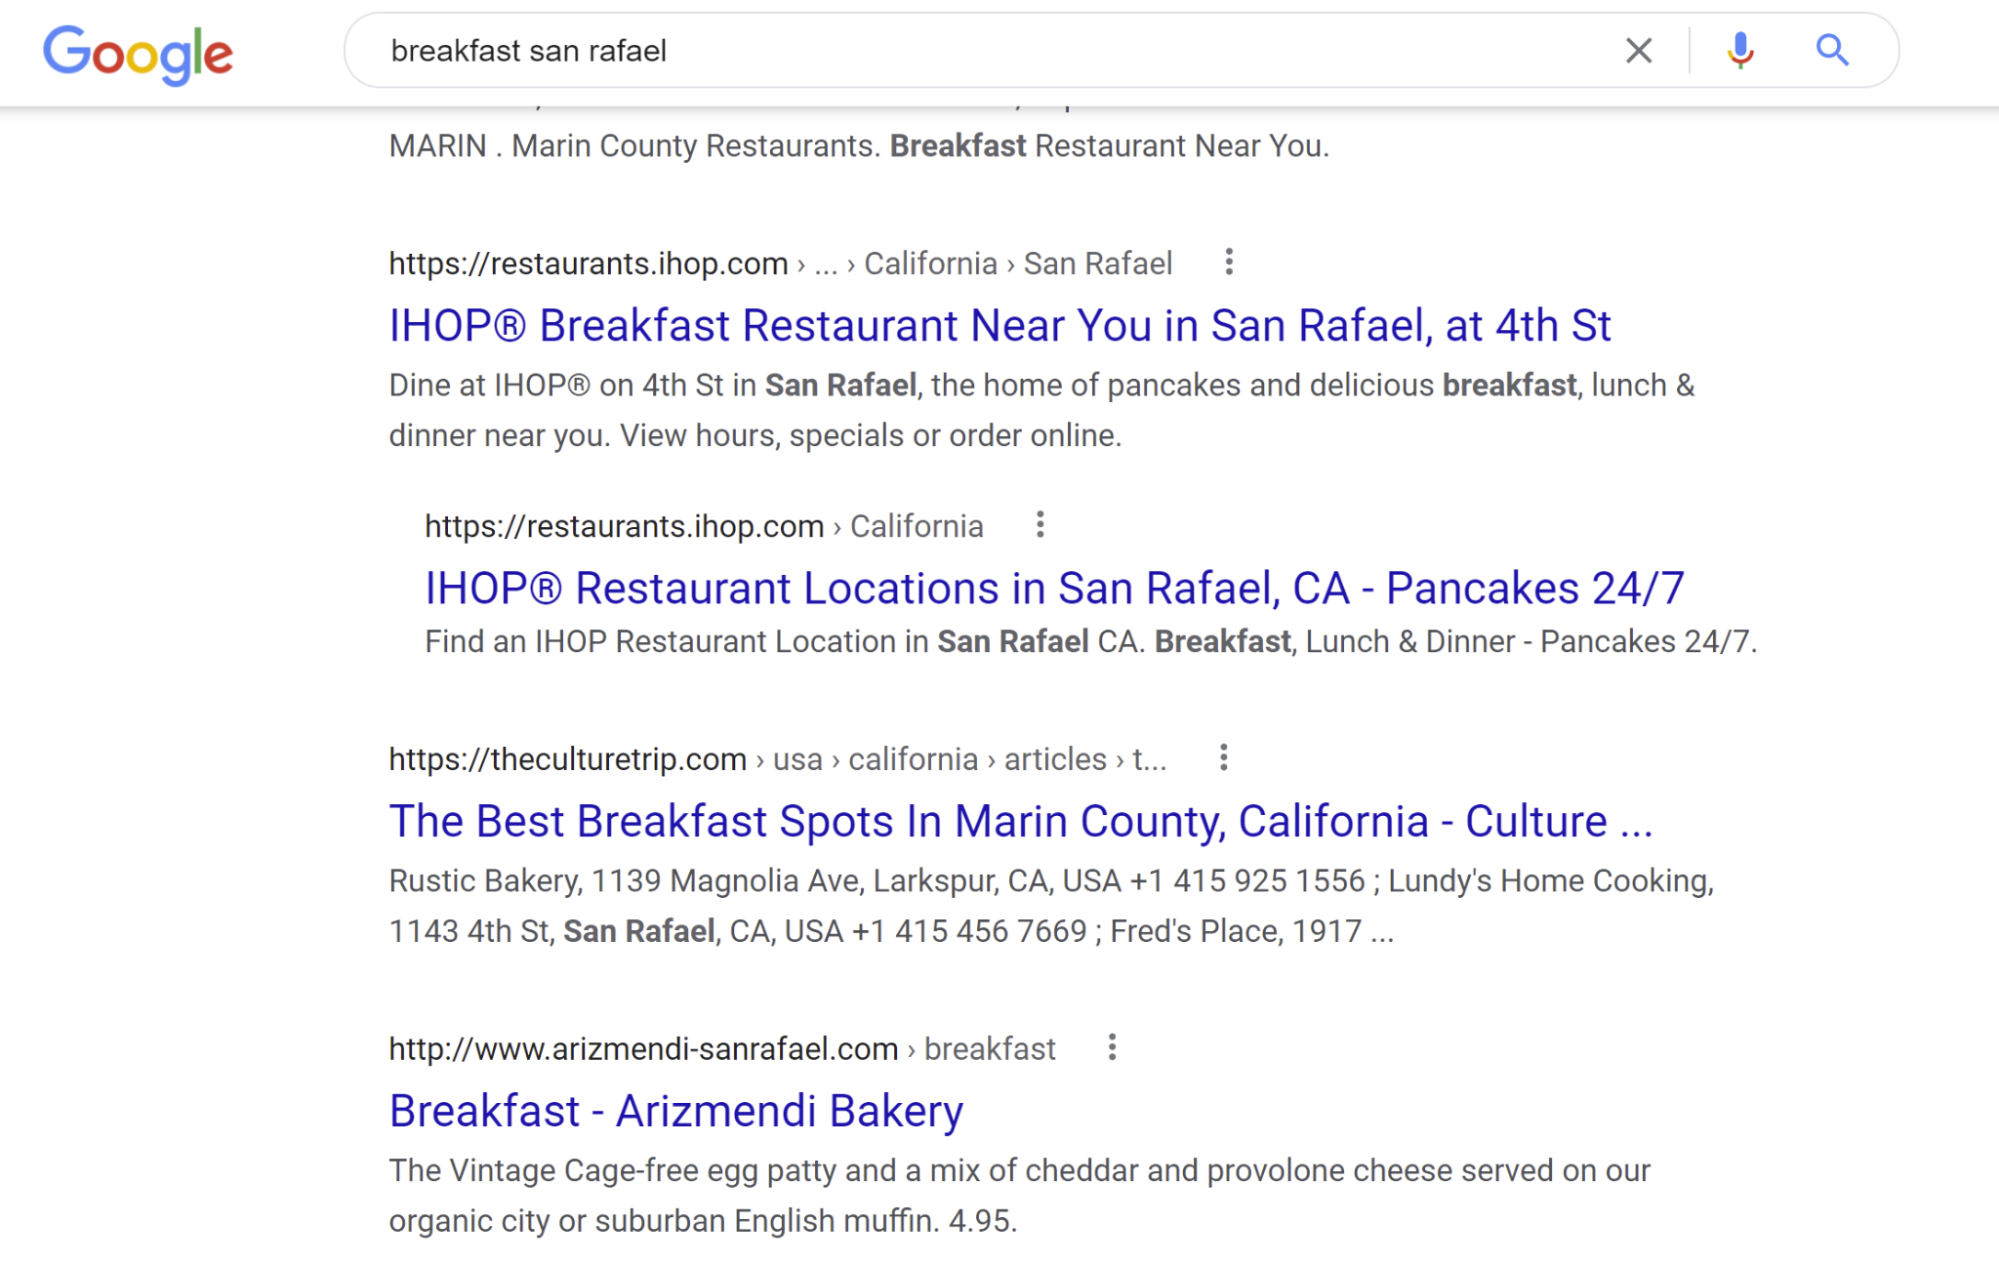Click the Google logo

[138, 53]
